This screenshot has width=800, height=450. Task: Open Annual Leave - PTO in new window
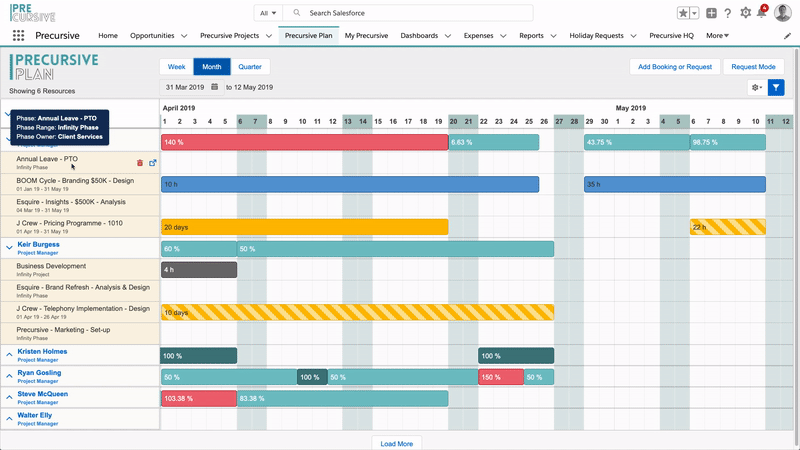(153, 163)
